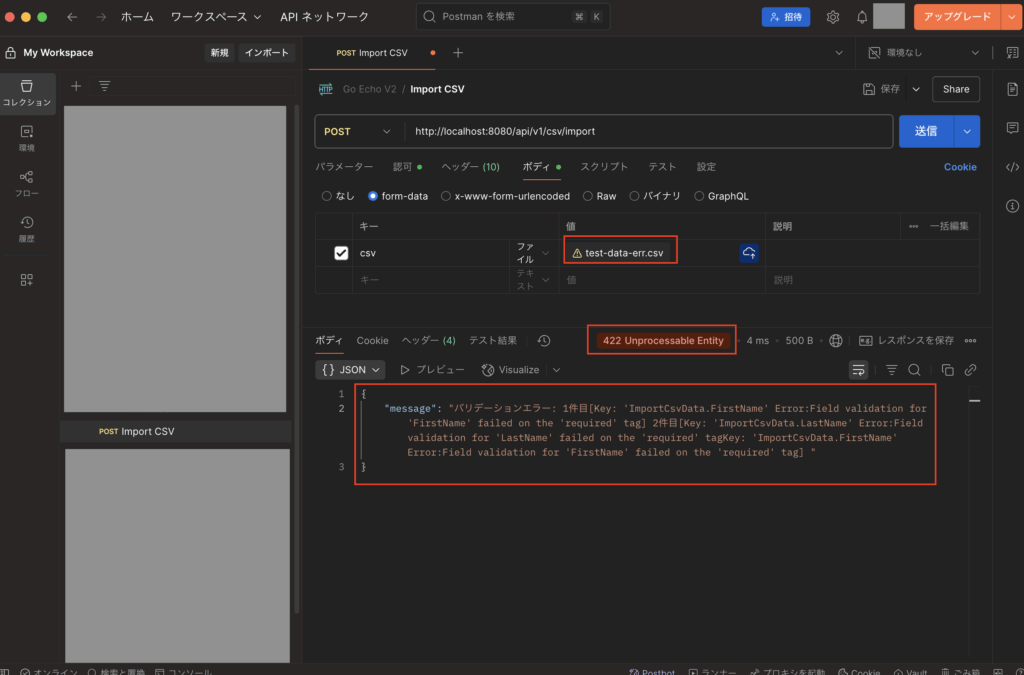Open the layout icon at top right
The width and height of the screenshot is (1024, 675).
coord(1012,53)
